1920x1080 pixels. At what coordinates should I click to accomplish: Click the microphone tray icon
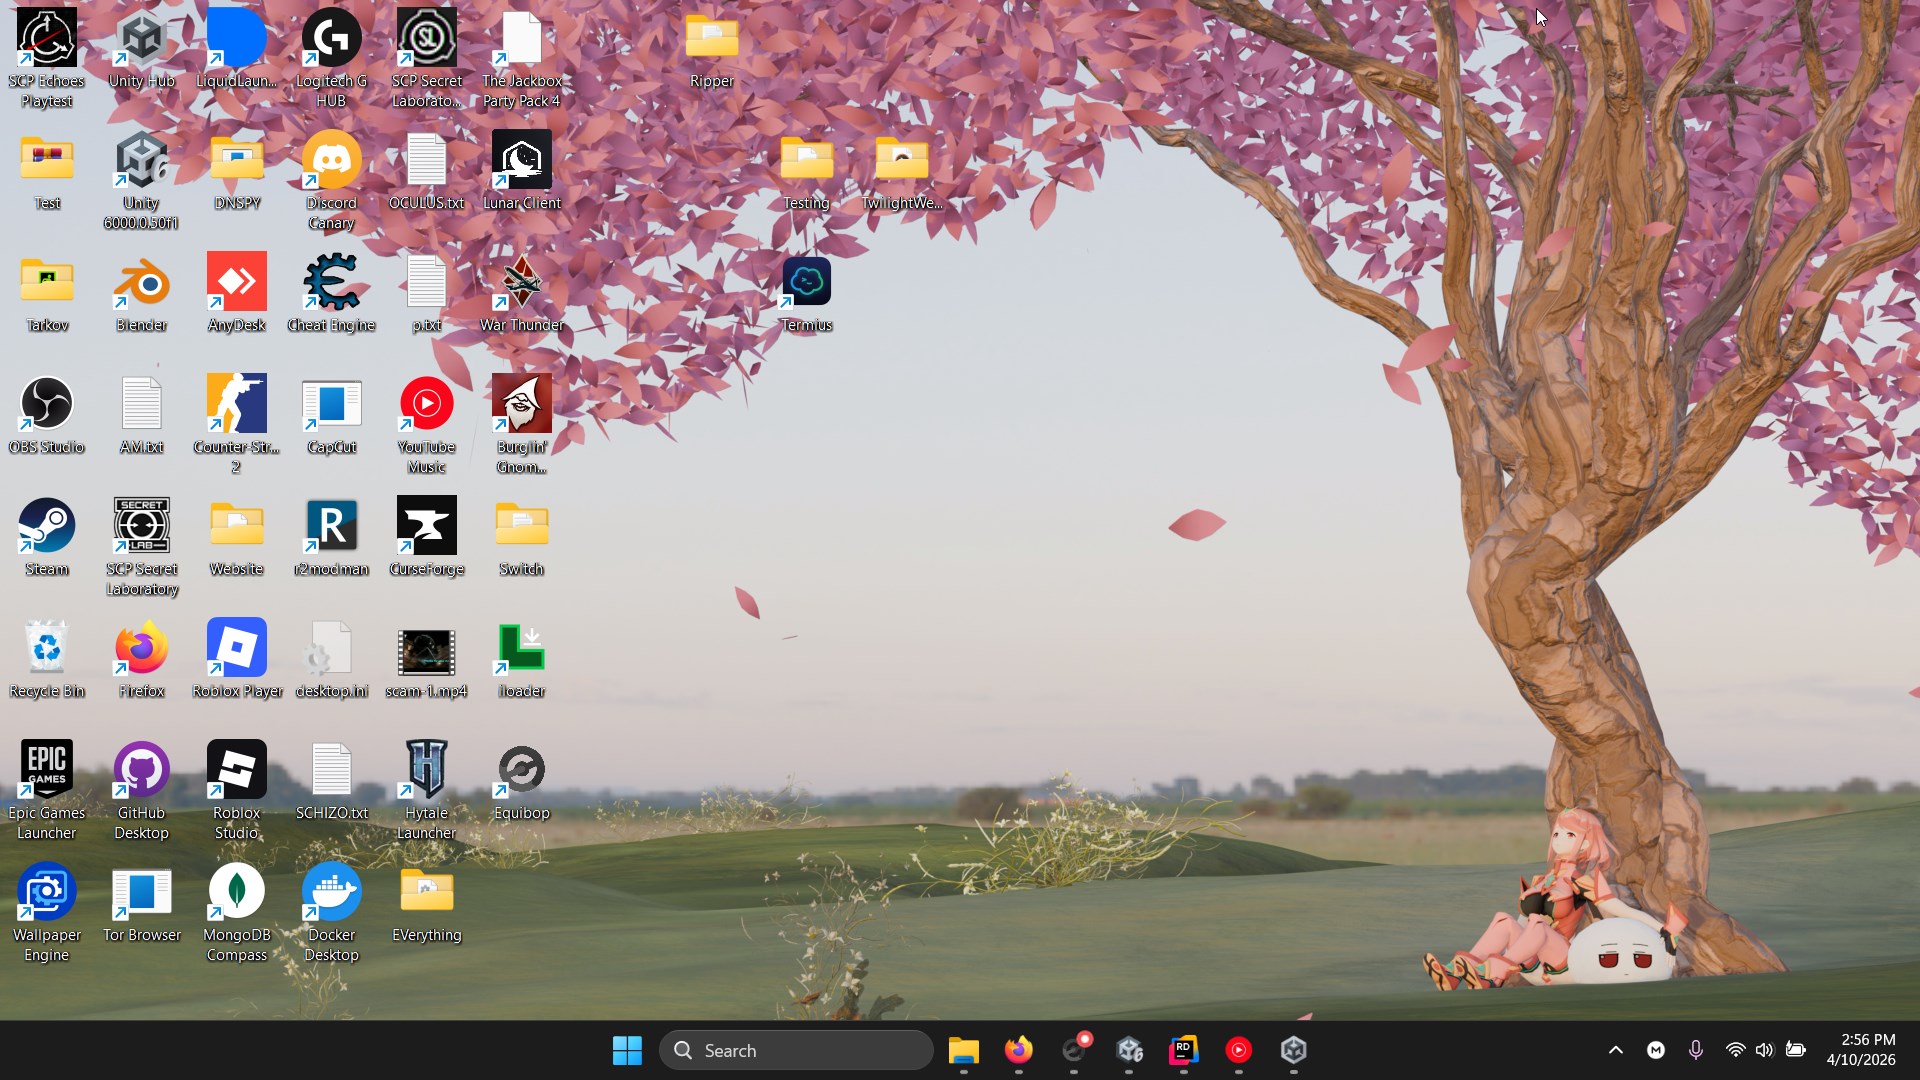coord(1696,1050)
